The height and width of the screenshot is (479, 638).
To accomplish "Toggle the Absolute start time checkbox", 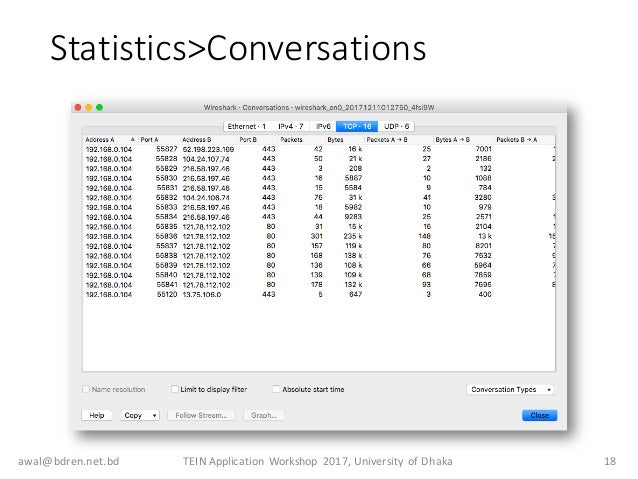I will pos(276,389).
